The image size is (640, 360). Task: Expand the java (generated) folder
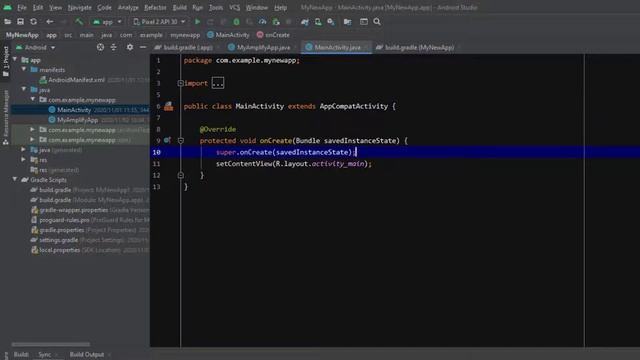coord(24,150)
